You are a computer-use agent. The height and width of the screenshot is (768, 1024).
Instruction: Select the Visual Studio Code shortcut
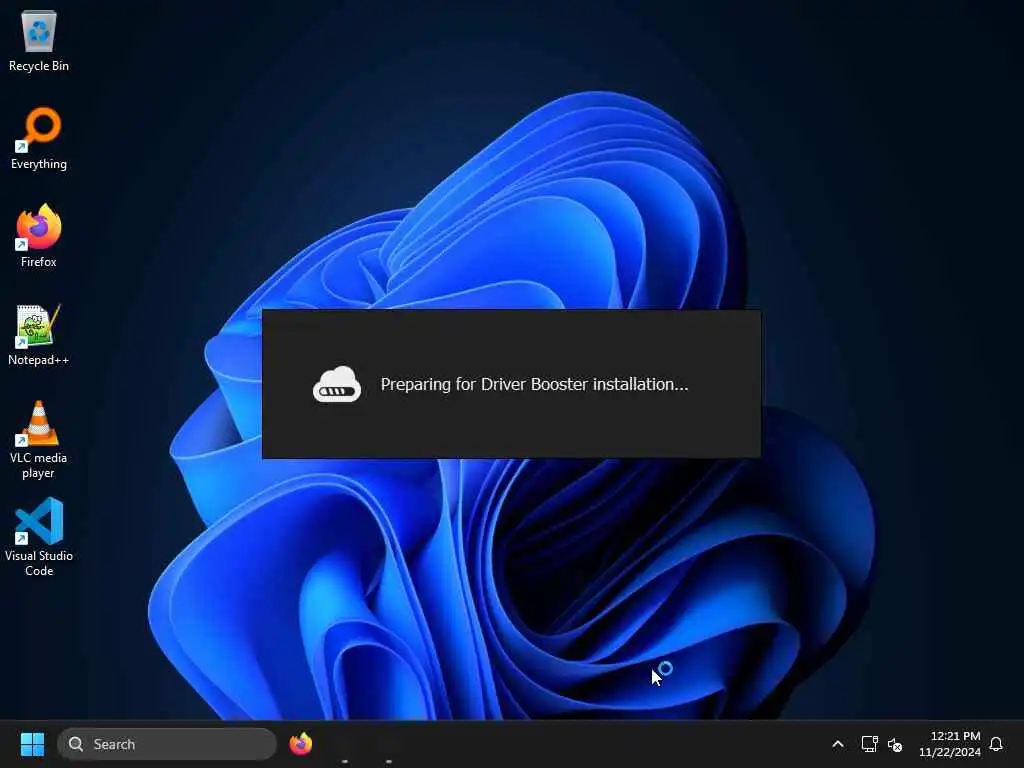[39, 537]
